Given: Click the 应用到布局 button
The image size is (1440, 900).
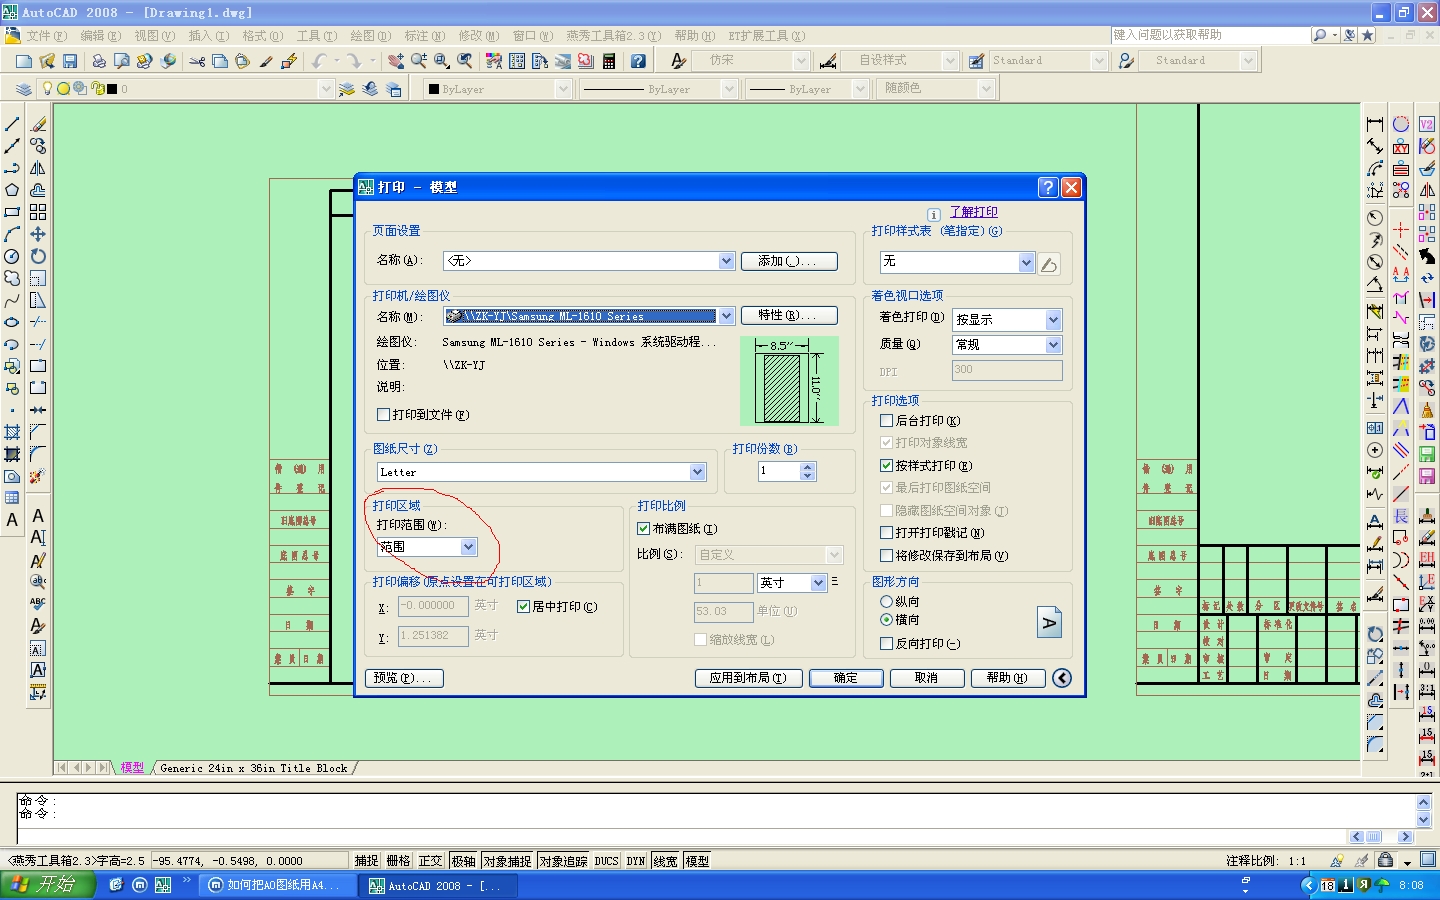Looking at the screenshot, I should (748, 678).
